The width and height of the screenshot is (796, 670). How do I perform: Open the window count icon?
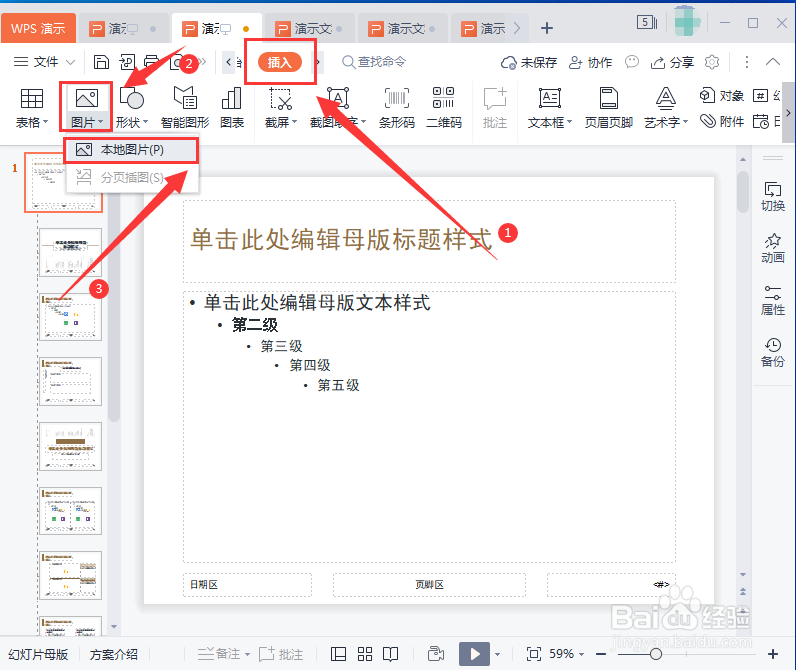pos(647,22)
